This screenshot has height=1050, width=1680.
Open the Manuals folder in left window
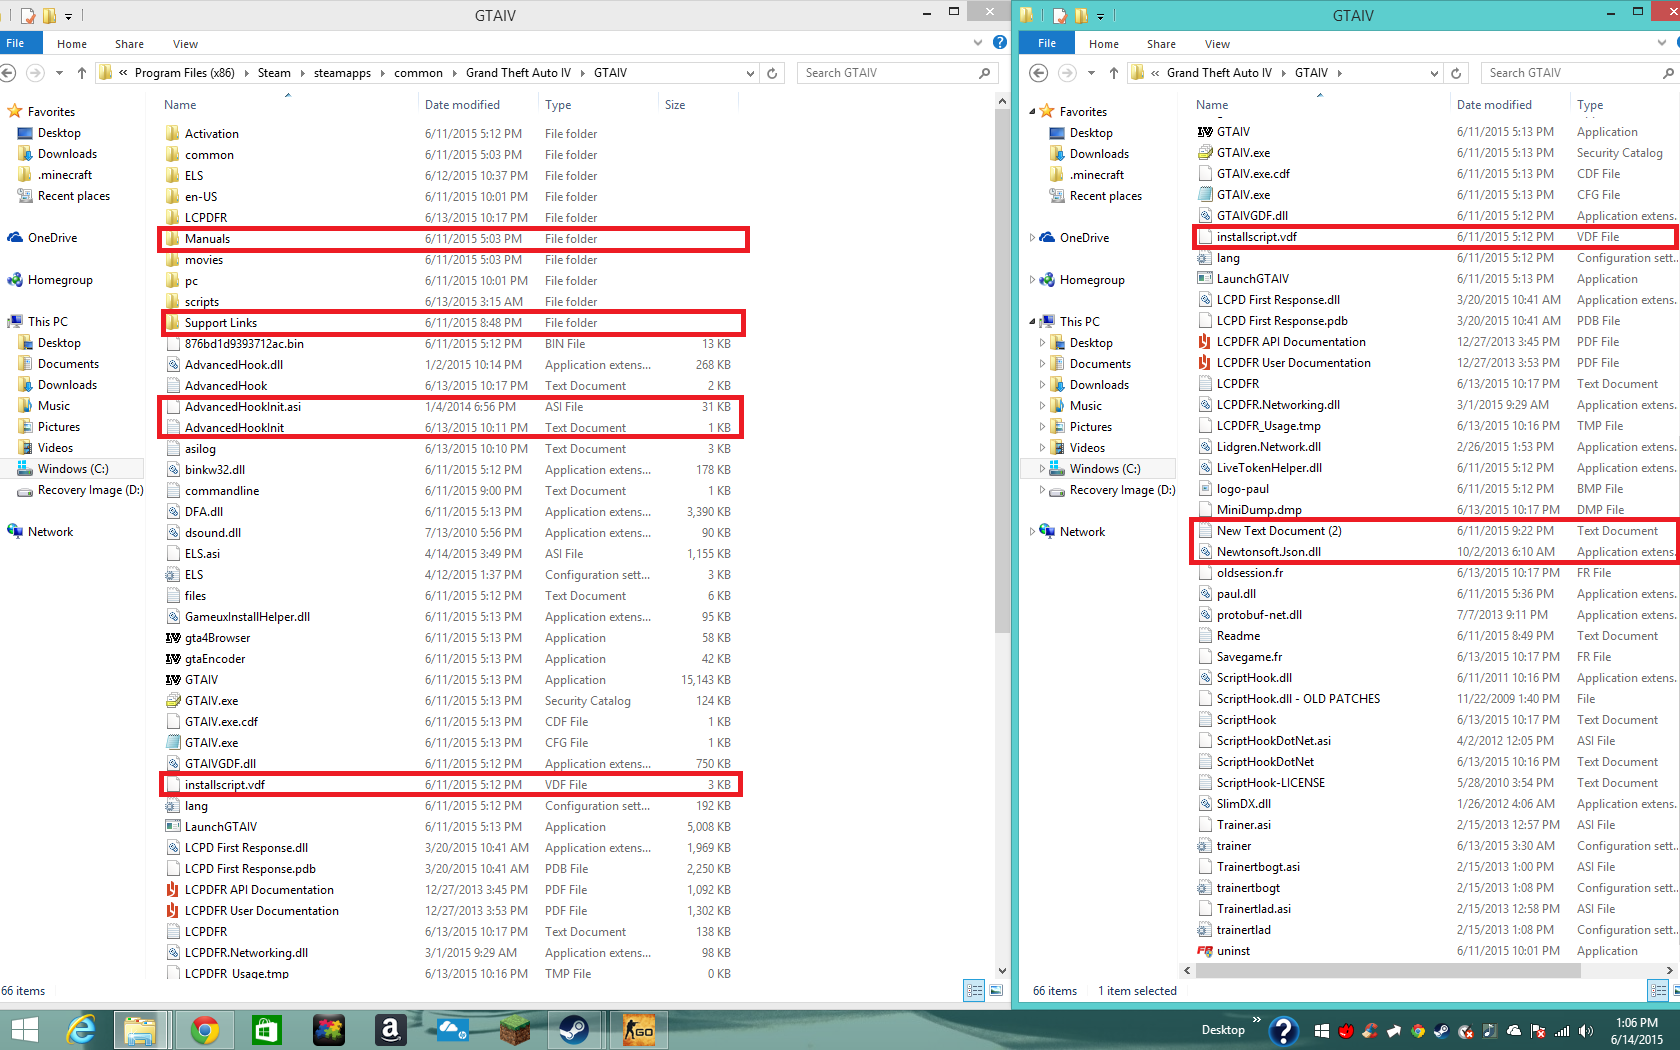coord(207,239)
